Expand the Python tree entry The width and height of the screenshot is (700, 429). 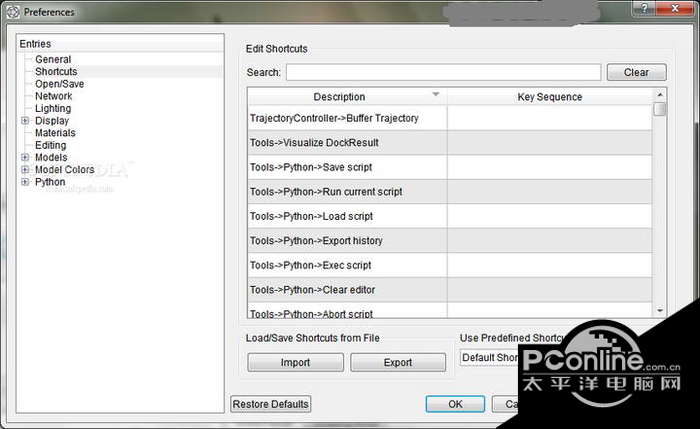[x=25, y=182]
